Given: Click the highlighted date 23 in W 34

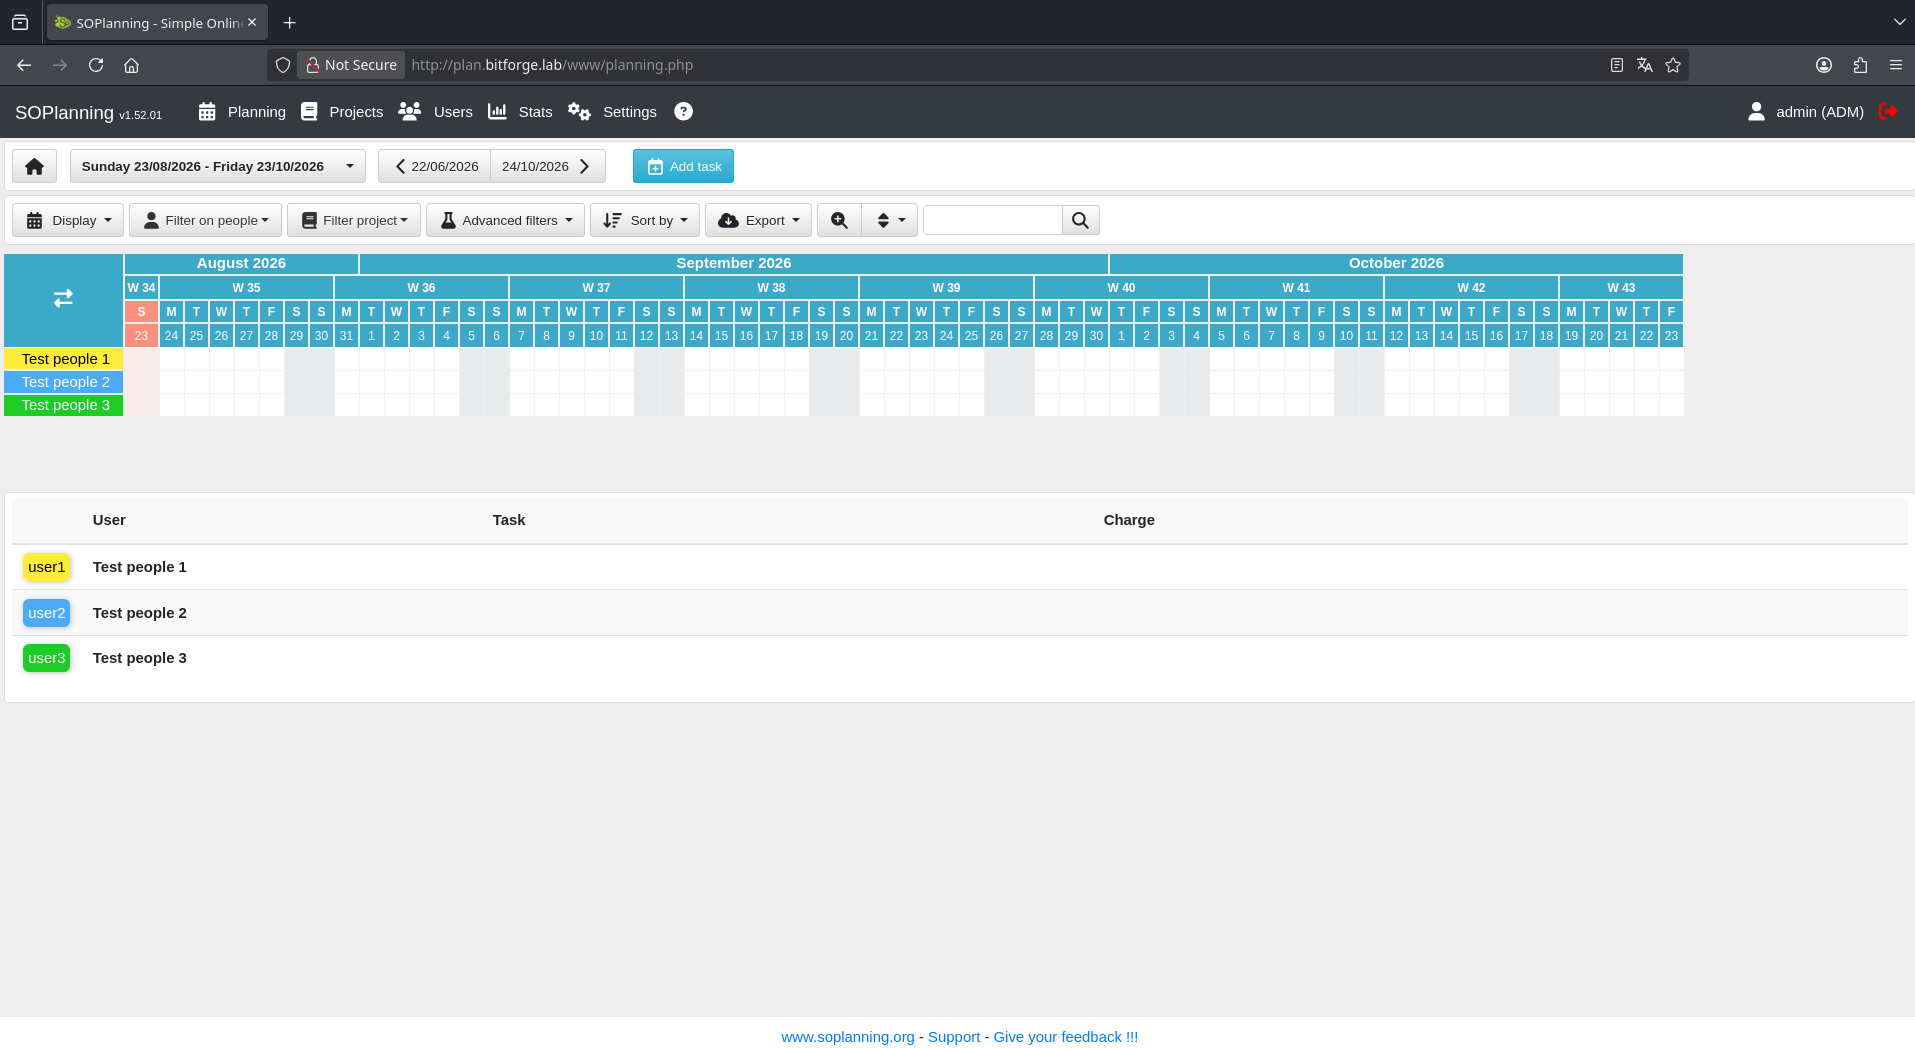Looking at the screenshot, I should [141, 336].
